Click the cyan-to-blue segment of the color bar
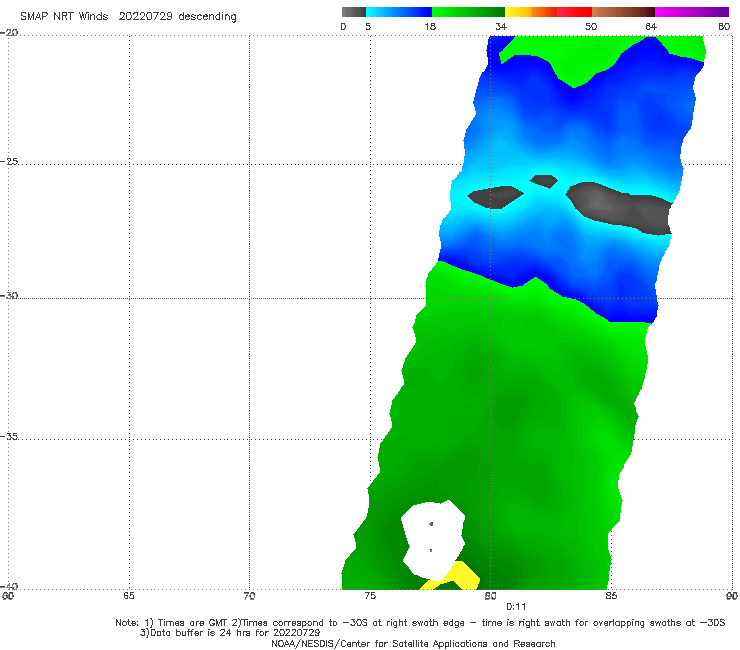This screenshot has height=650, width=740. pos(399,12)
